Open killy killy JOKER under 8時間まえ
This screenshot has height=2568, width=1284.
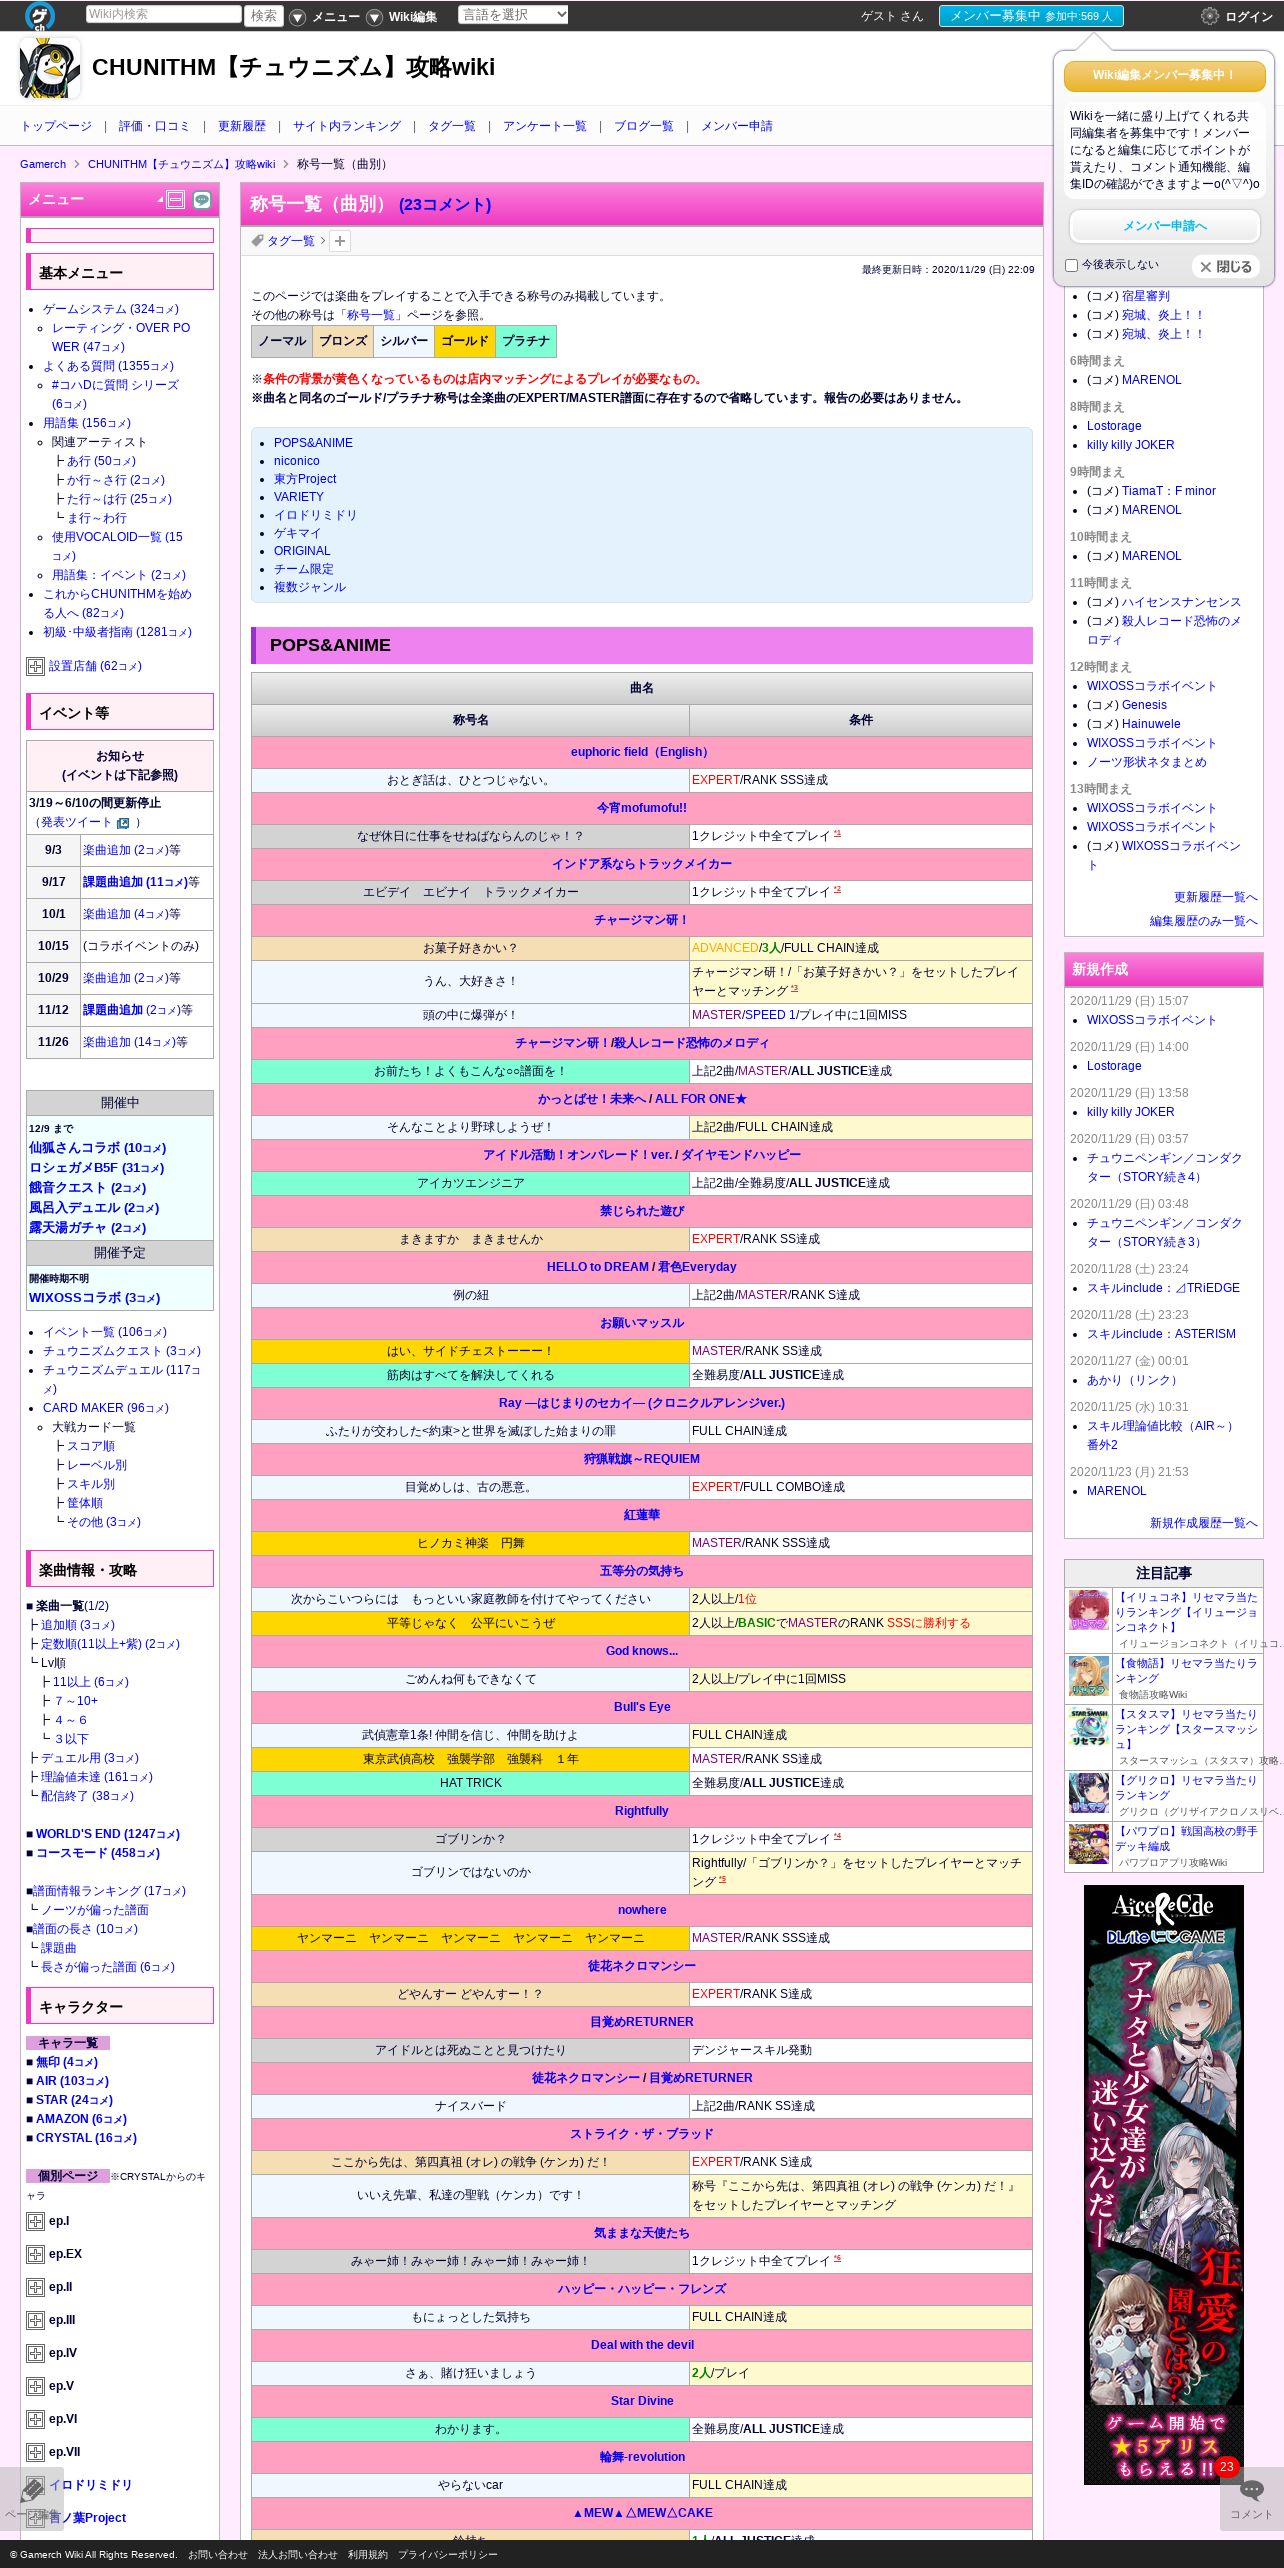(1130, 445)
